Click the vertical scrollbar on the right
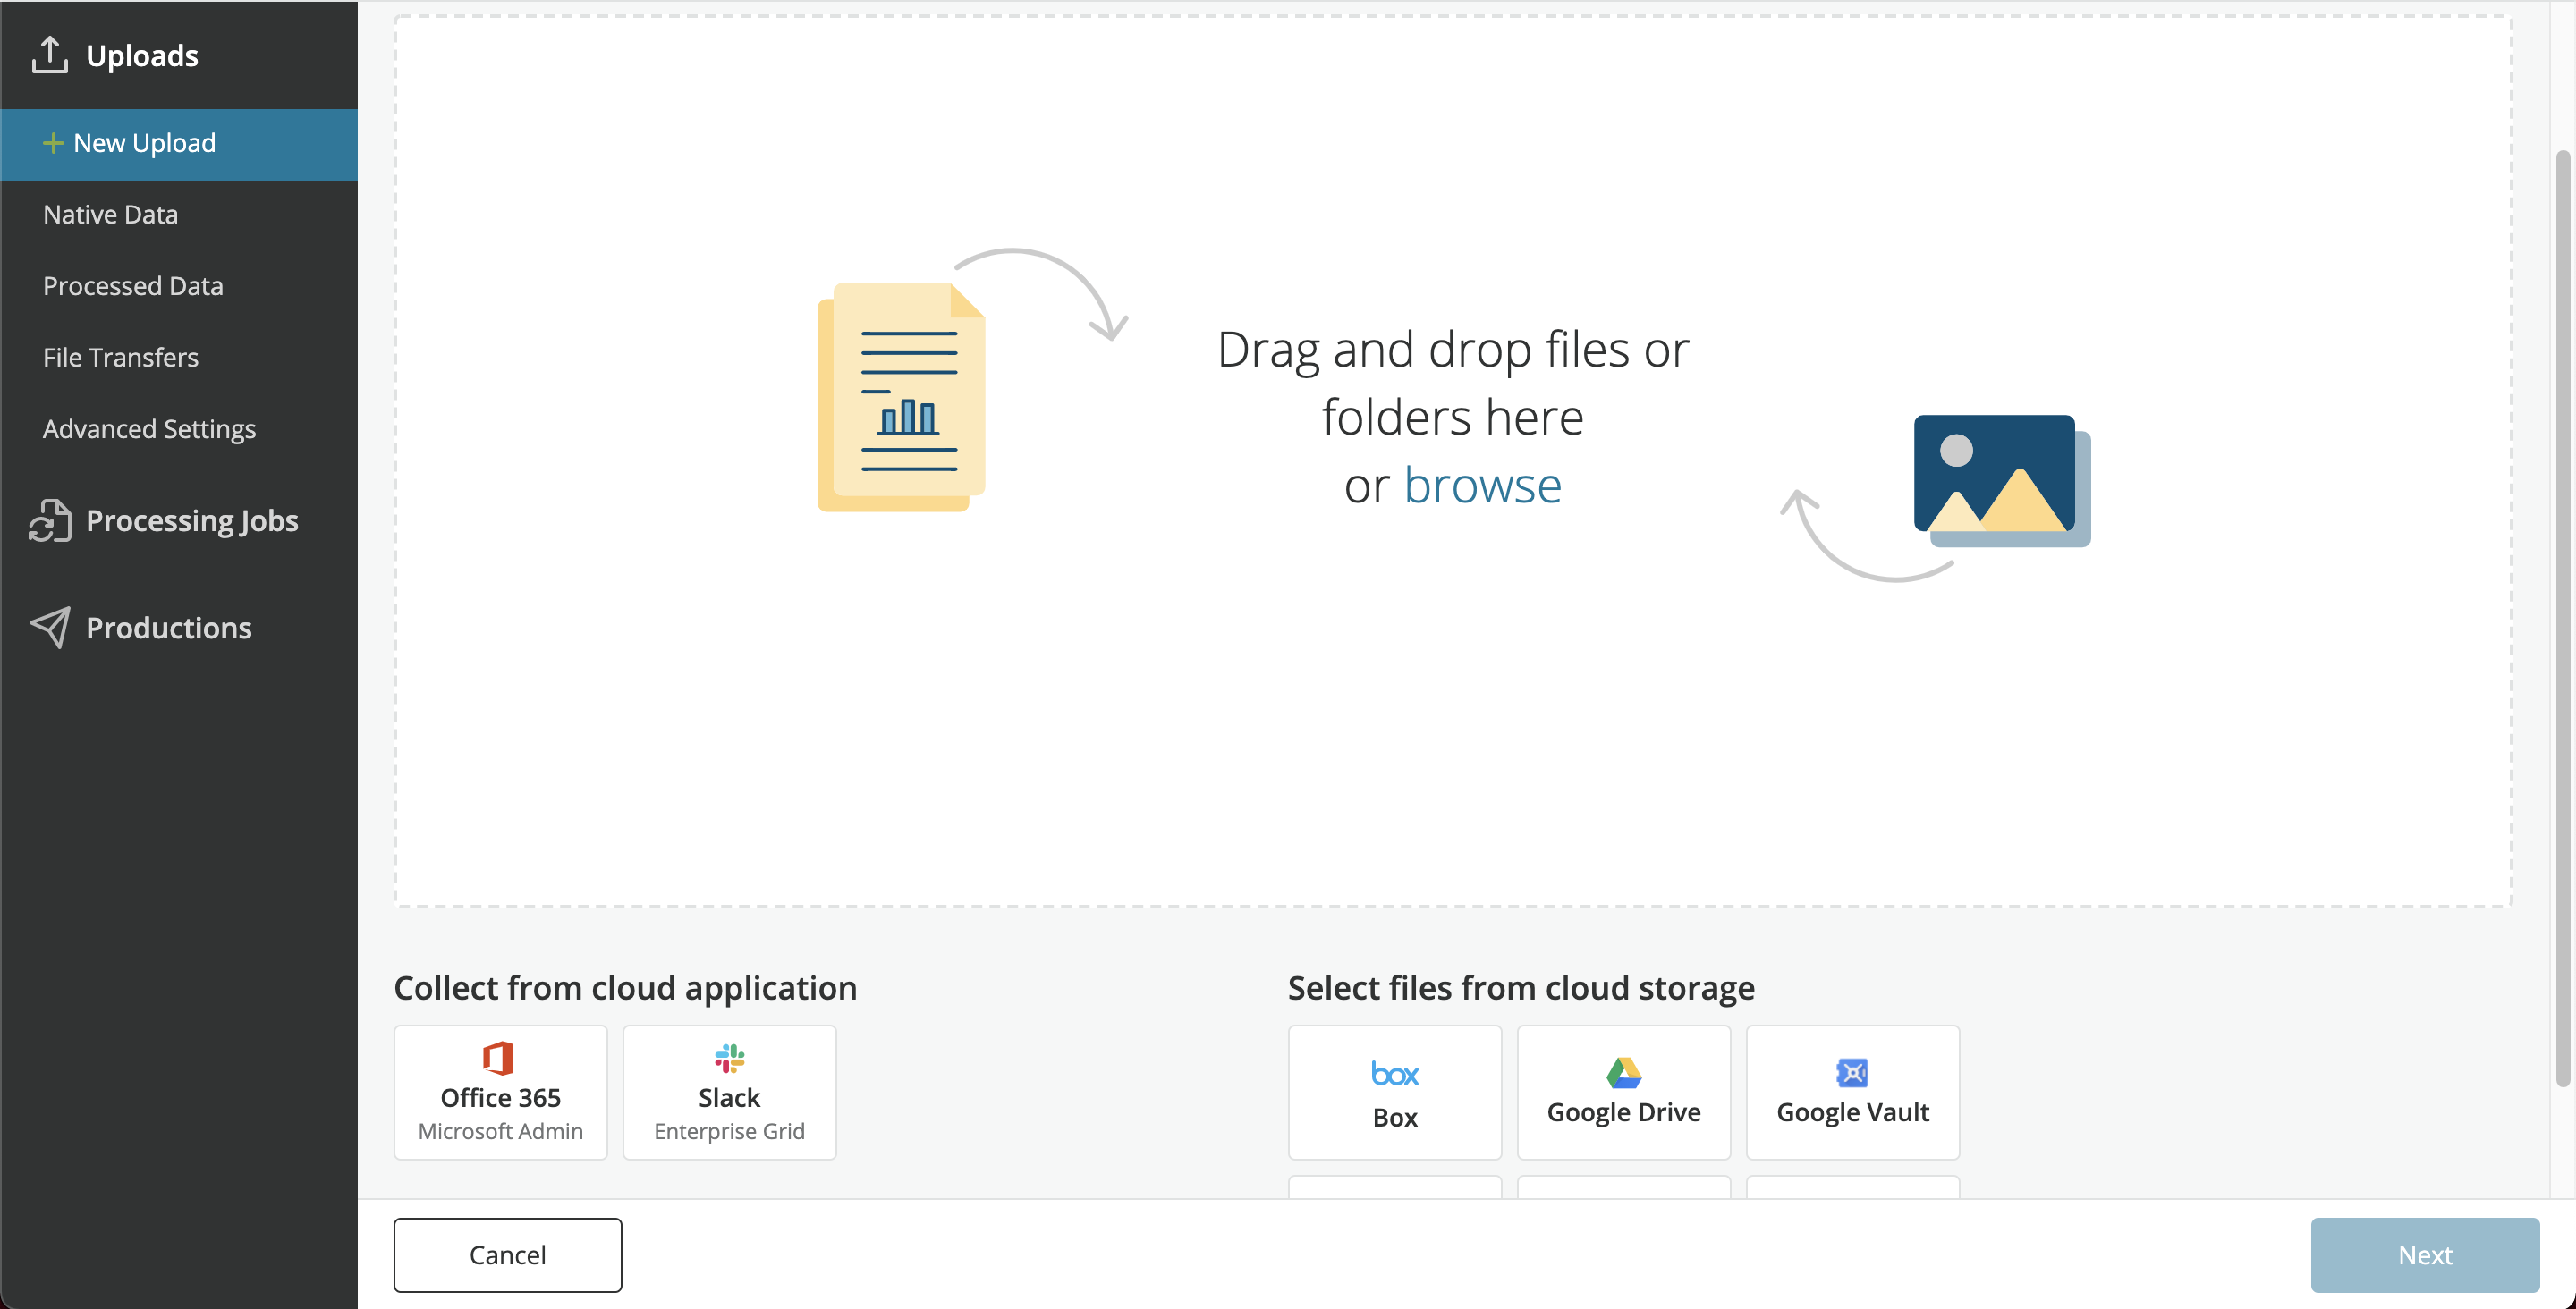 [2562, 618]
